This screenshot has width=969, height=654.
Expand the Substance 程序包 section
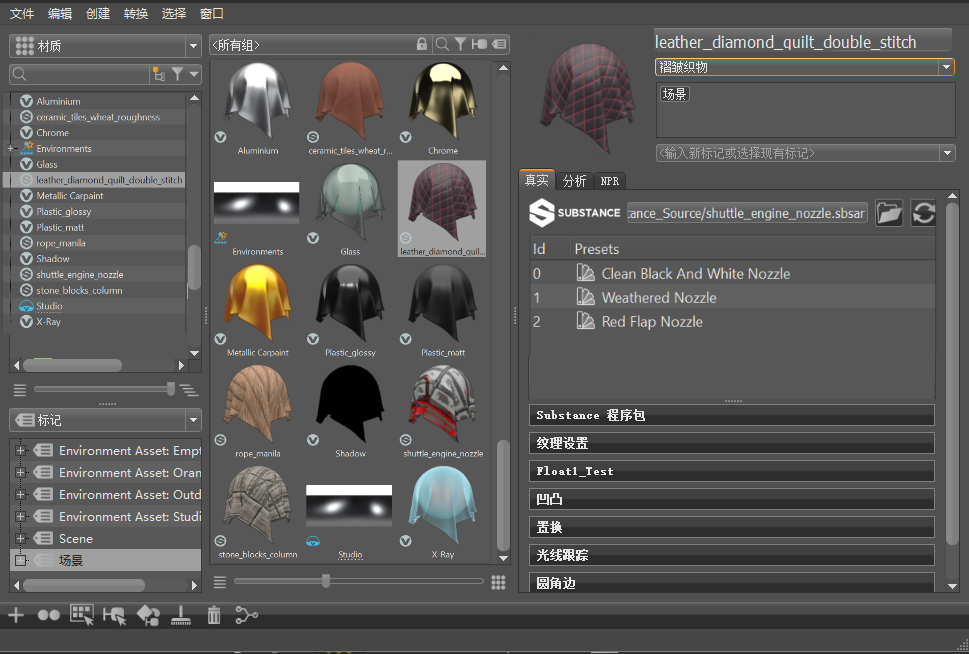point(732,415)
